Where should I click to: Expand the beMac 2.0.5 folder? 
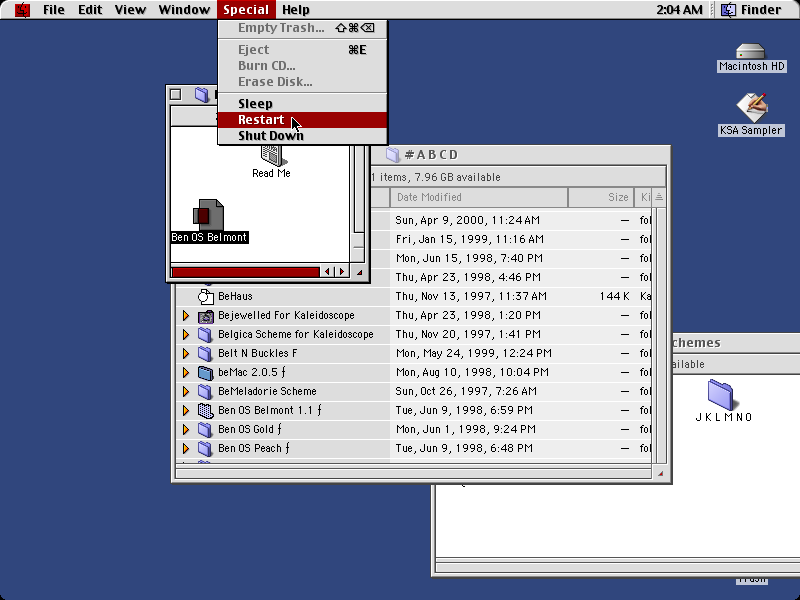click(186, 373)
